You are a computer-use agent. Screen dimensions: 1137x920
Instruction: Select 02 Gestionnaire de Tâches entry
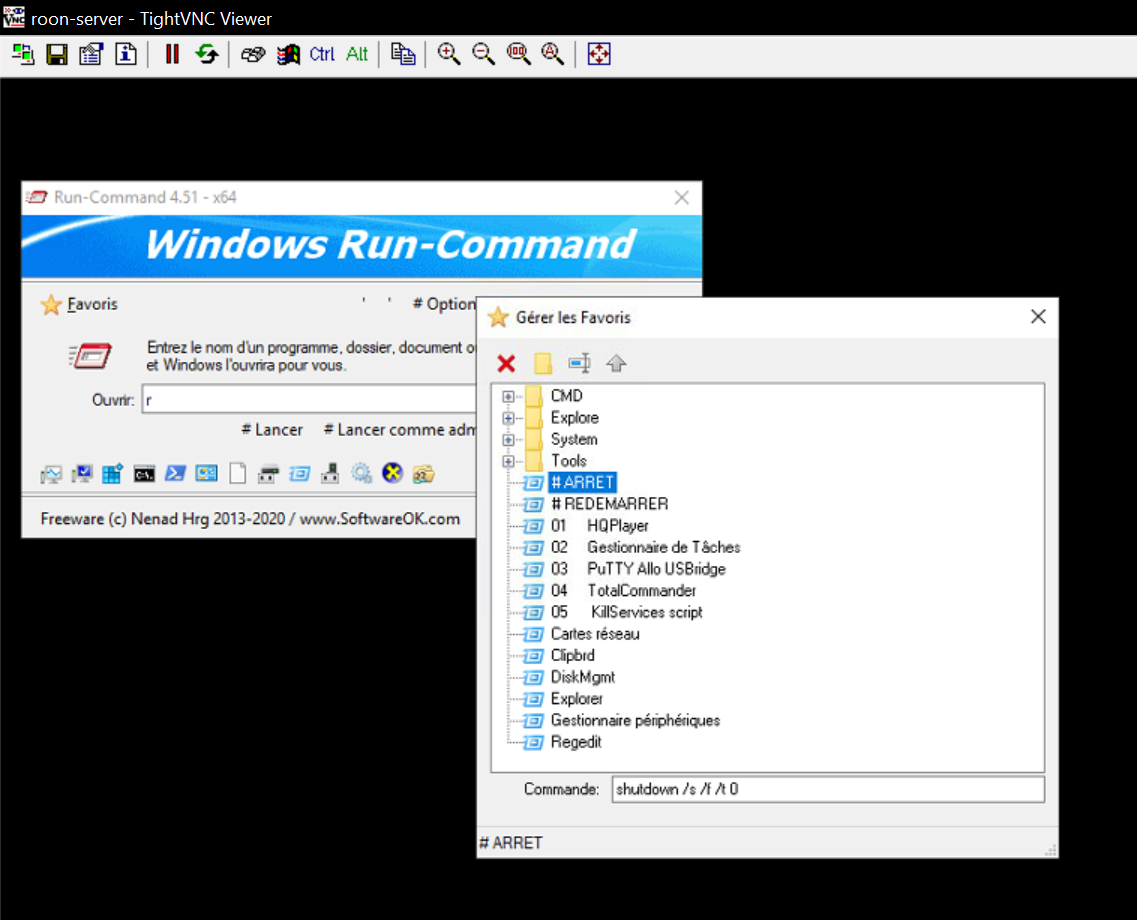[x=645, y=547]
